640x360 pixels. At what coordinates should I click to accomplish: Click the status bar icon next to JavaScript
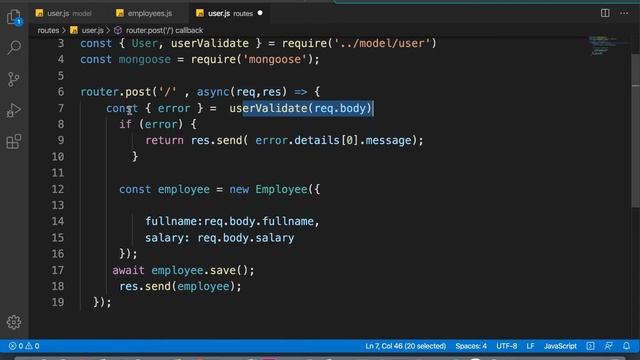(x=590, y=346)
